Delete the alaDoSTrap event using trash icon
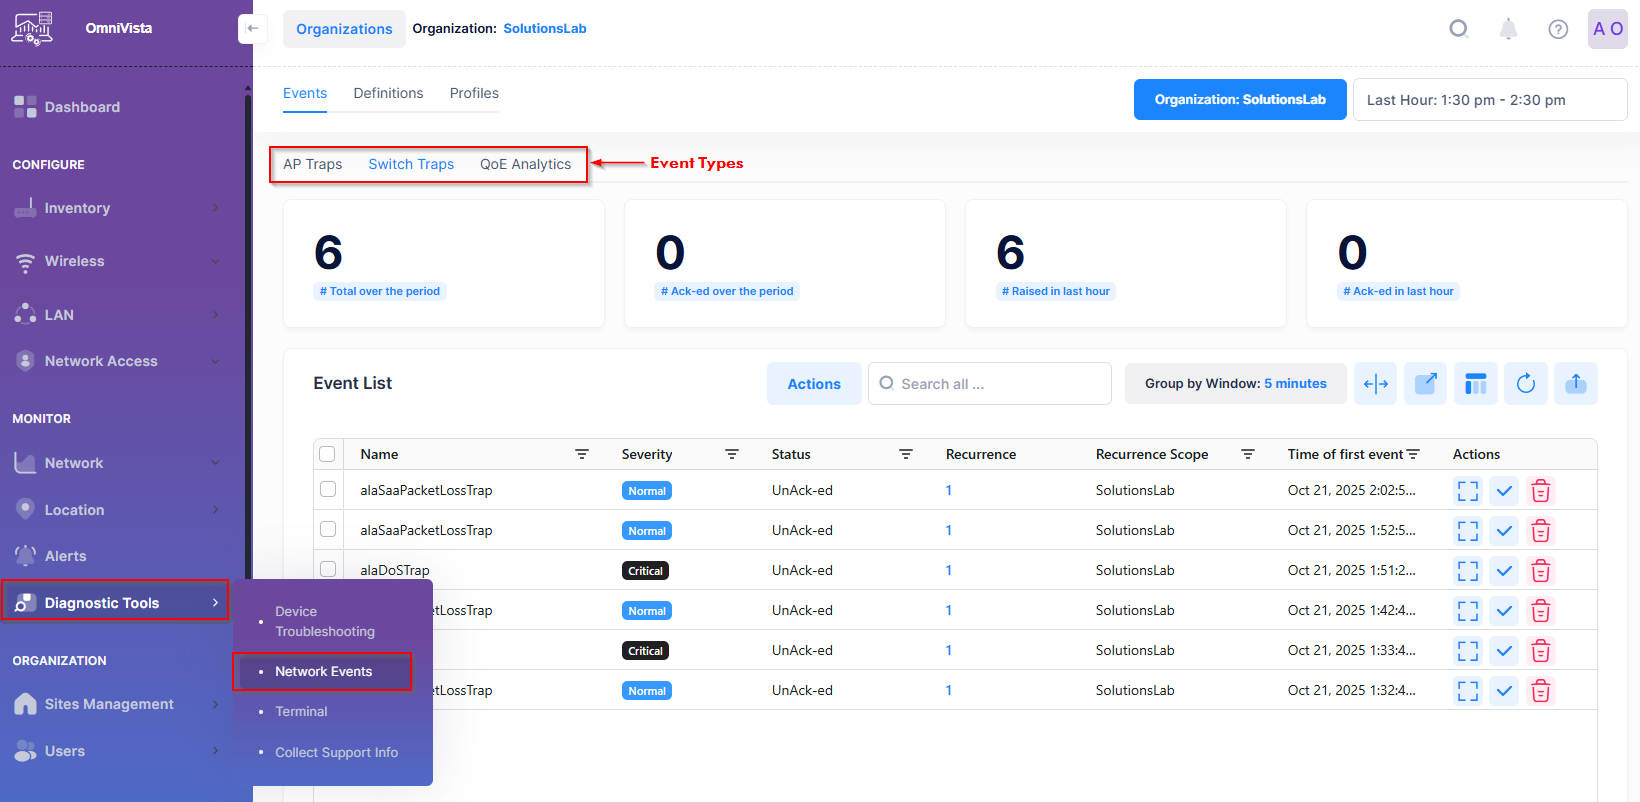Image resolution: width=1640 pixels, height=802 pixels. tap(1540, 571)
